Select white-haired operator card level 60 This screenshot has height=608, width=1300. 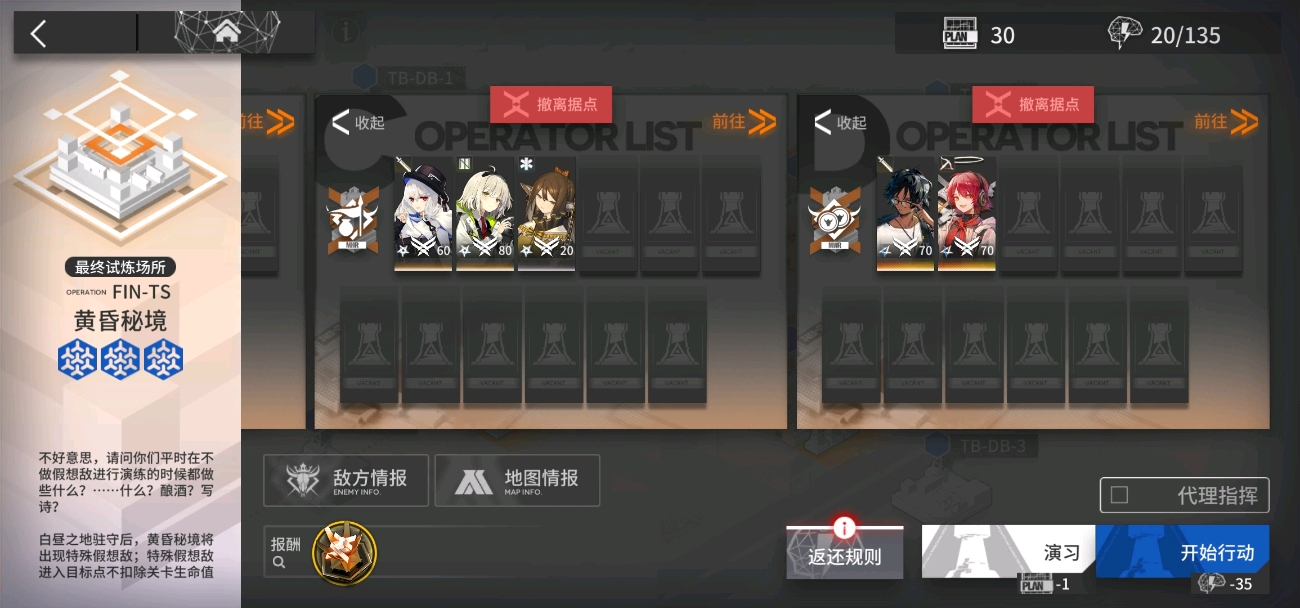(424, 213)
